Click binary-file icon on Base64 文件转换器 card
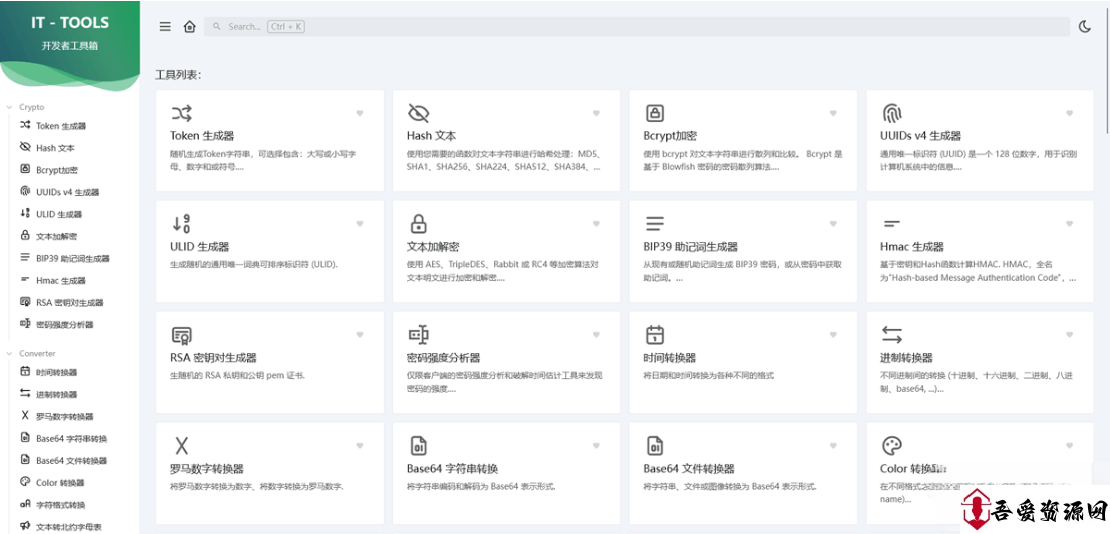This screenshot has width=1110, height=534. pyautogui.click(x=655, y=445)
